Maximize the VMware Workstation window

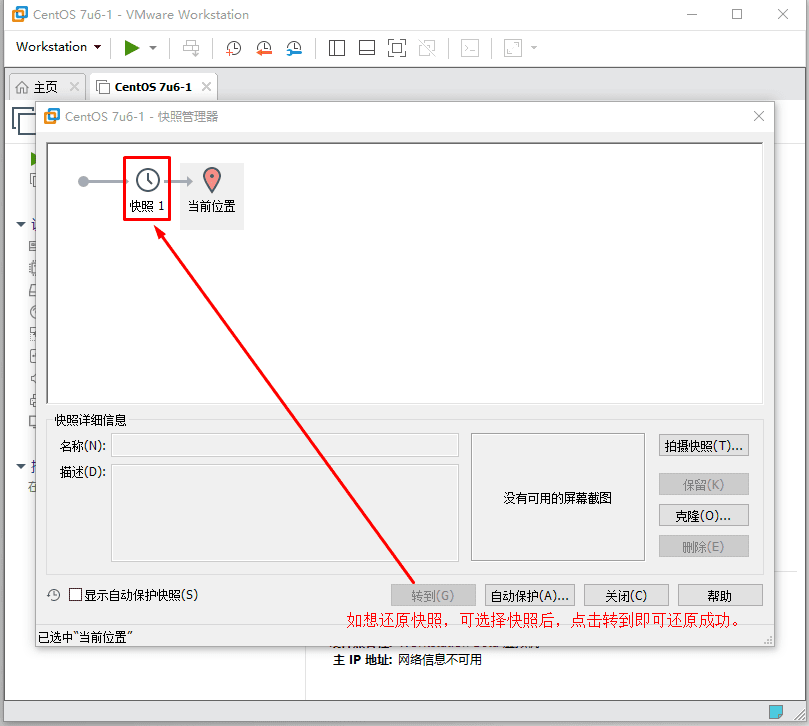pyautogui.click(x=737, y=14)
